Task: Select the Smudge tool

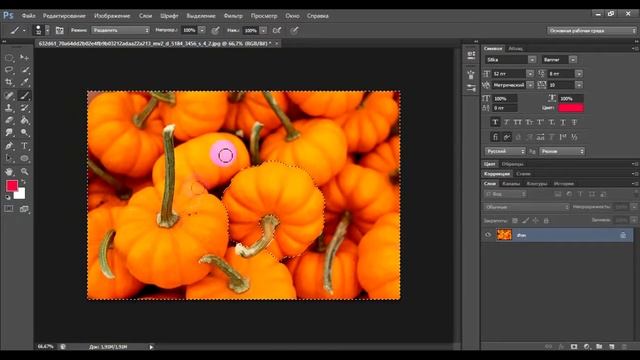Action: coord(9,133)
